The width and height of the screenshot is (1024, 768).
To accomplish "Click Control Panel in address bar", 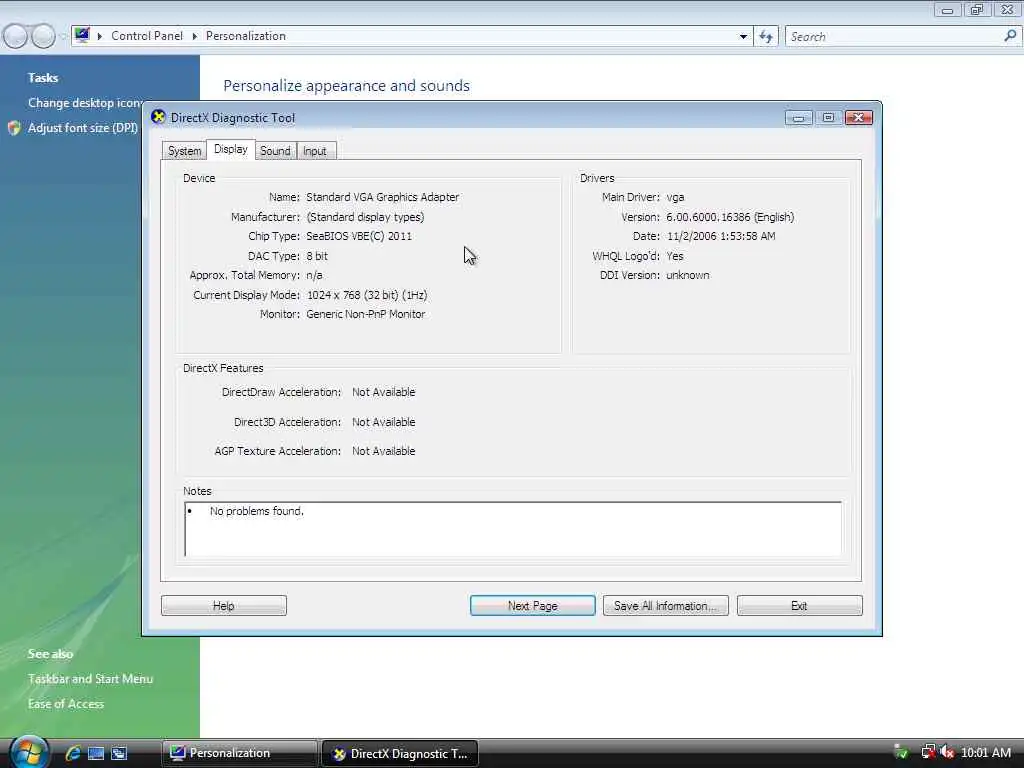I will pos(147,36).
